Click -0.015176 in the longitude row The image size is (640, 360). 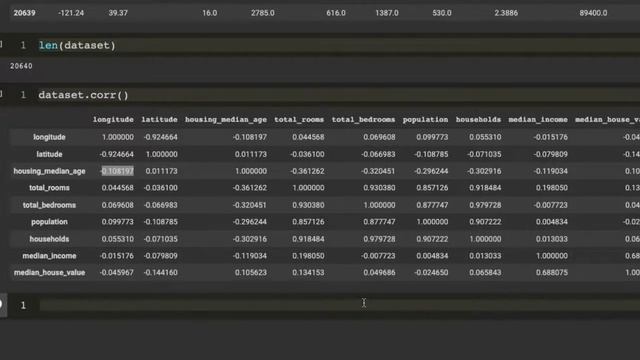[551, 137]
